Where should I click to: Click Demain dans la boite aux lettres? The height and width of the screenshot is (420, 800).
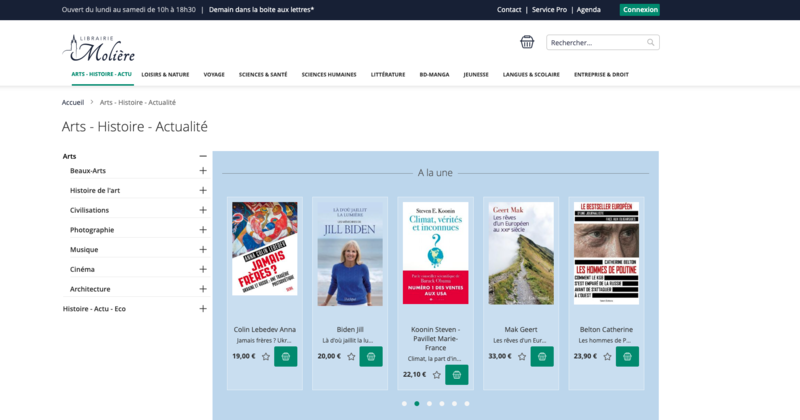[262, 10]
